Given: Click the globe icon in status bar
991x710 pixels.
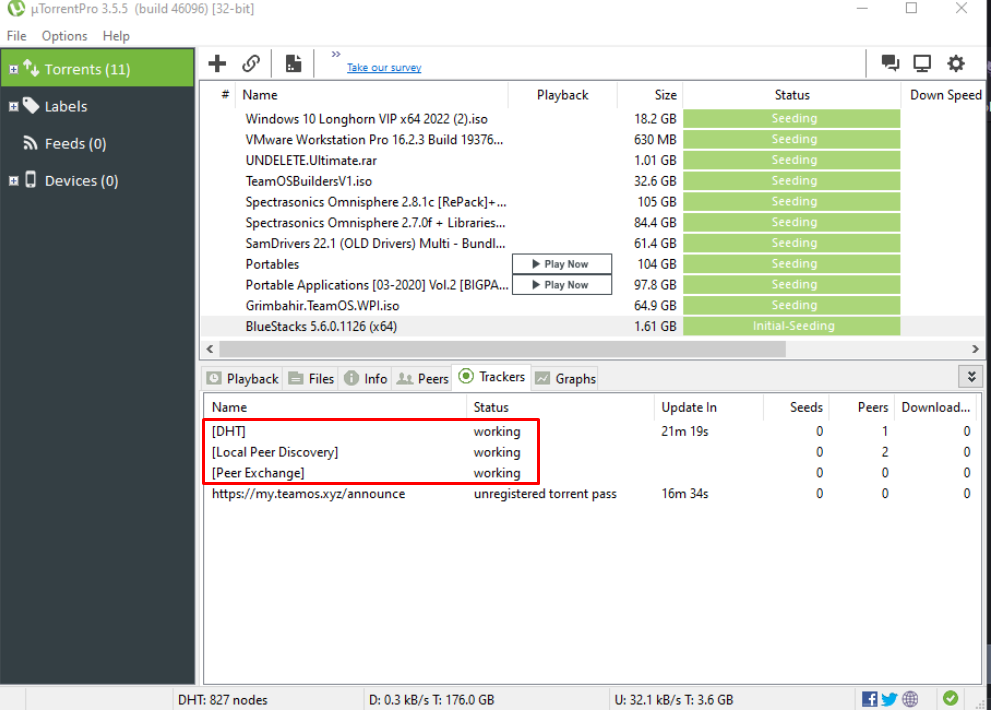Looking at the screenshot, I should [x=910, y=699].
